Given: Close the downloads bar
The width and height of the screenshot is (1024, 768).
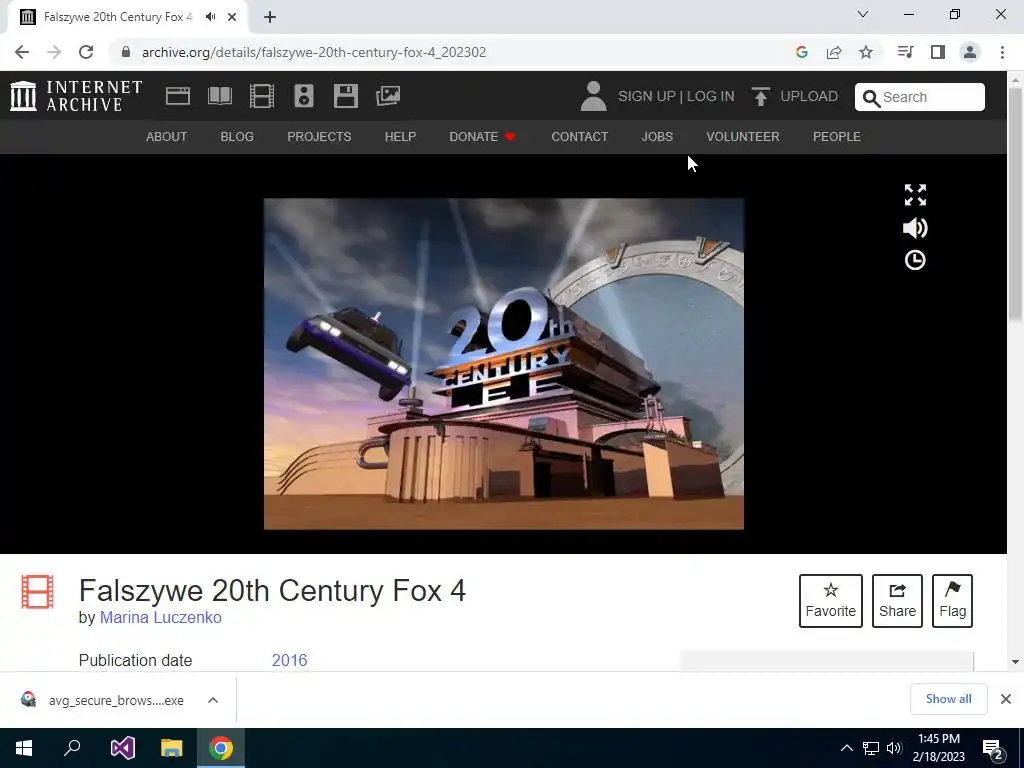Looking at the screenshot, I should coord(1006,699).
